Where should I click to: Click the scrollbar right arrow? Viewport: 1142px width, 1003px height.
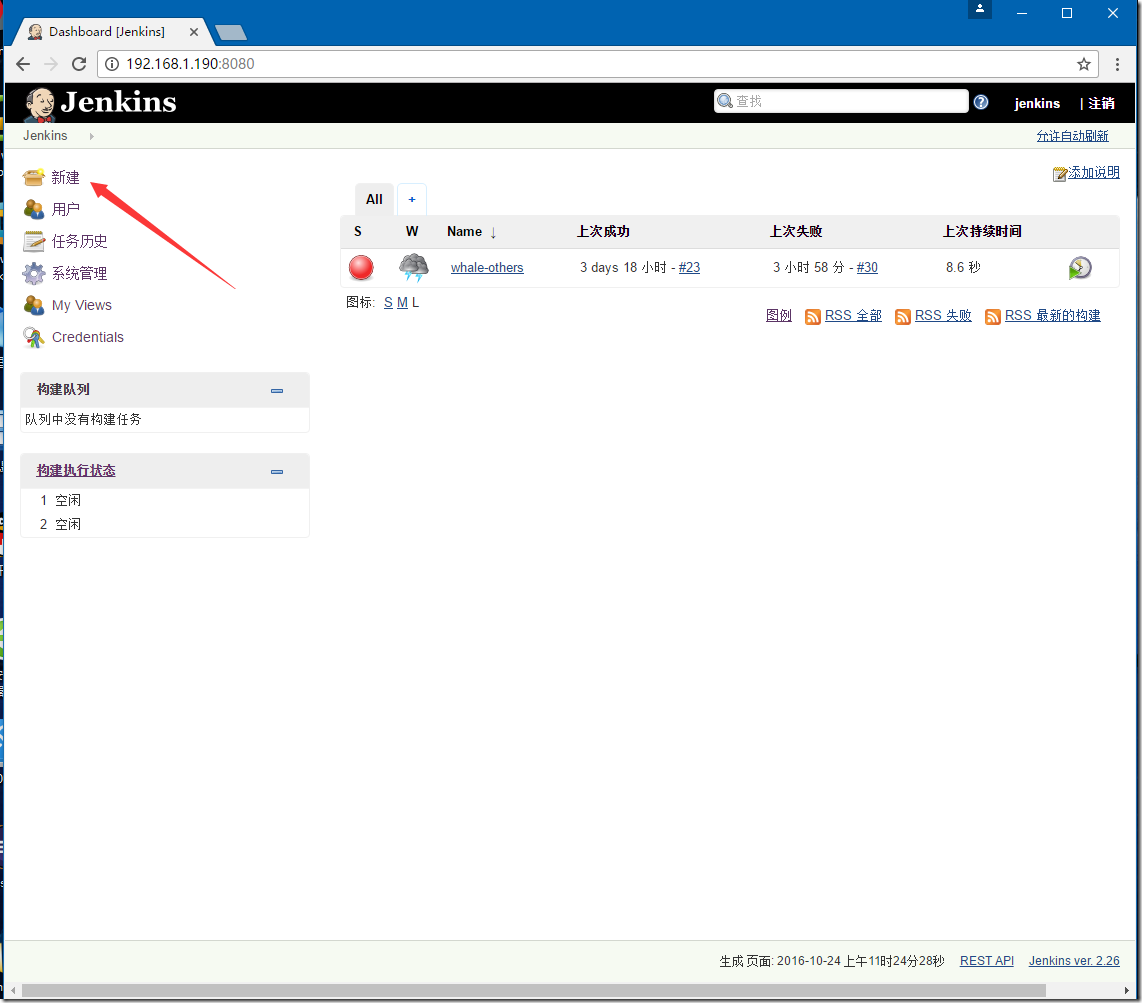1127,991
